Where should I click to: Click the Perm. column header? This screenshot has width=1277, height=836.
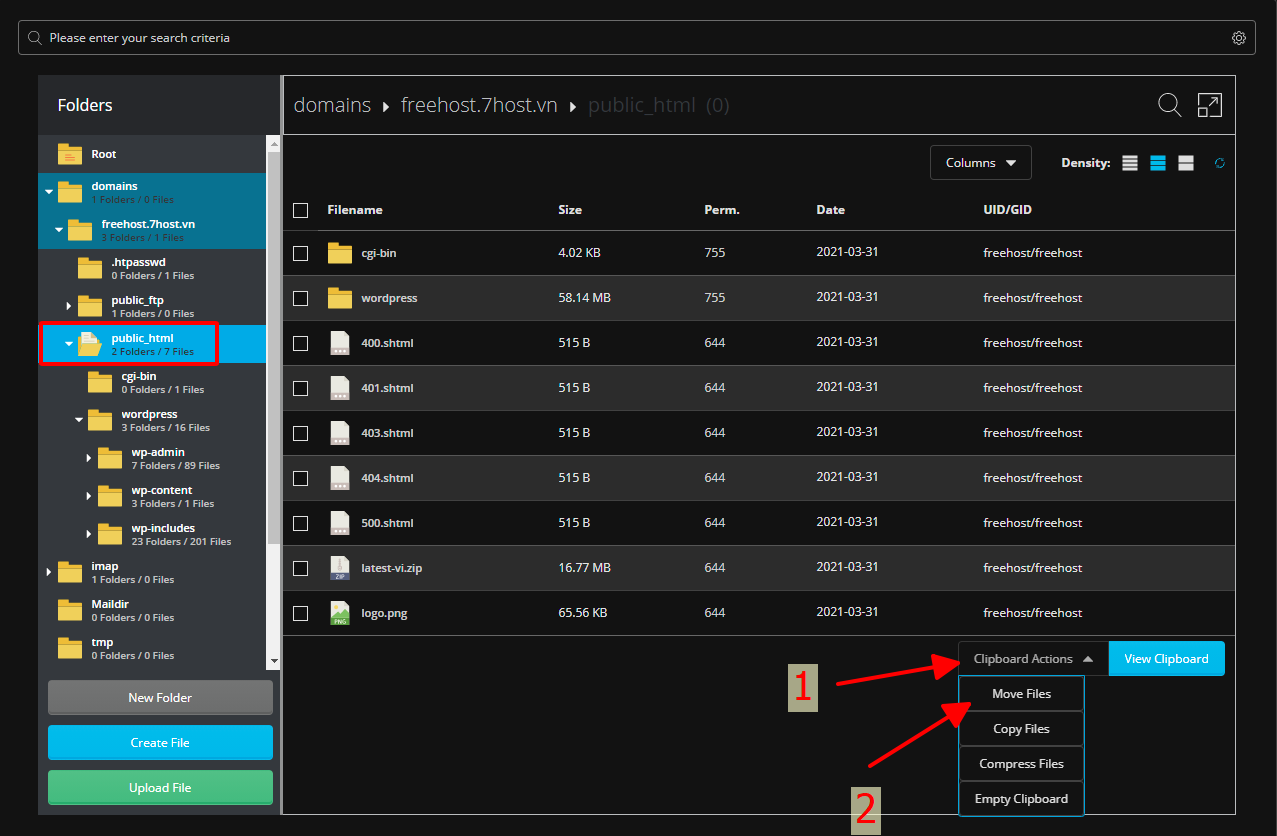coord(722,210)
